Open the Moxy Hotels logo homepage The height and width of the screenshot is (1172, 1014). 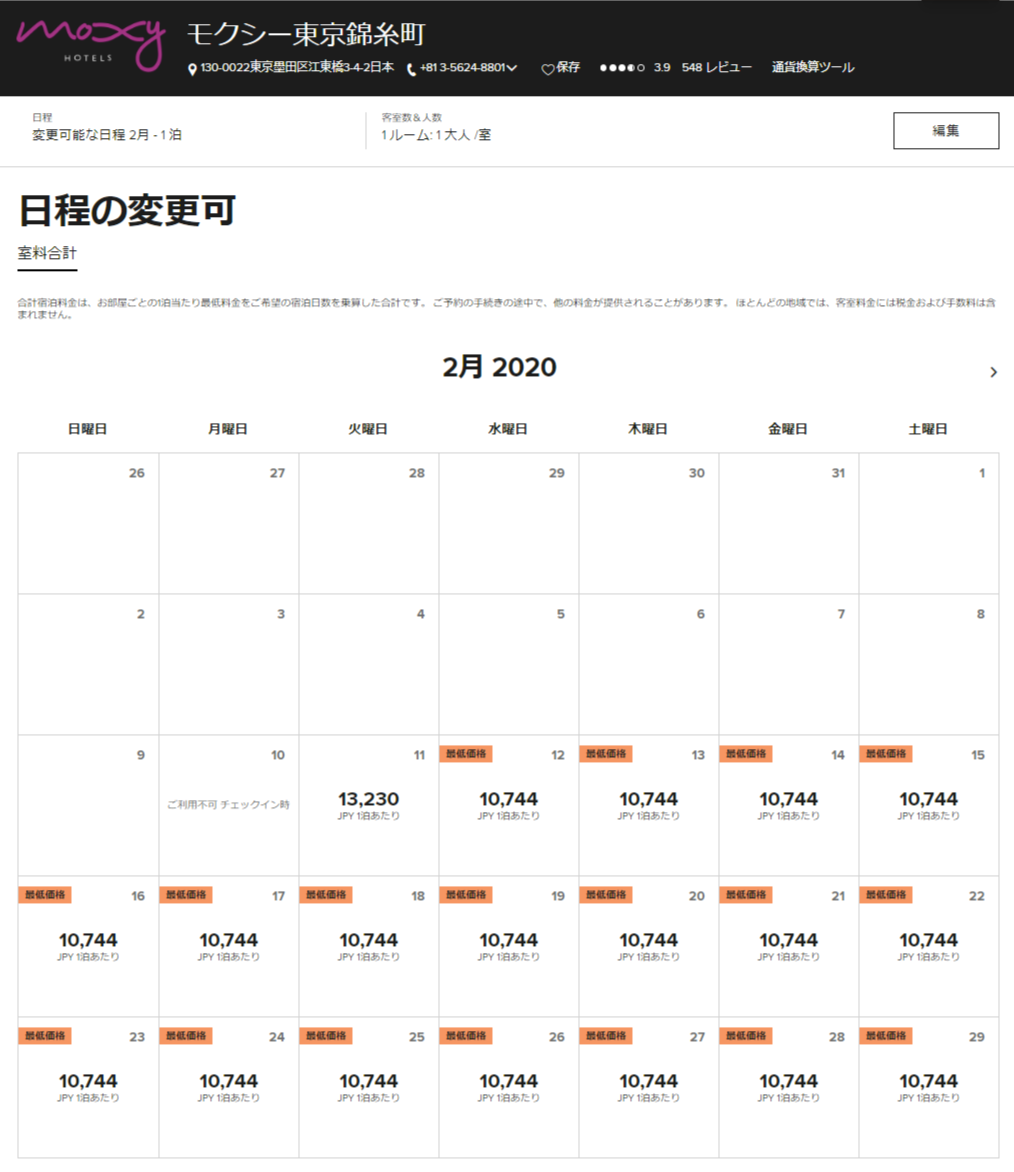point(90,44)
